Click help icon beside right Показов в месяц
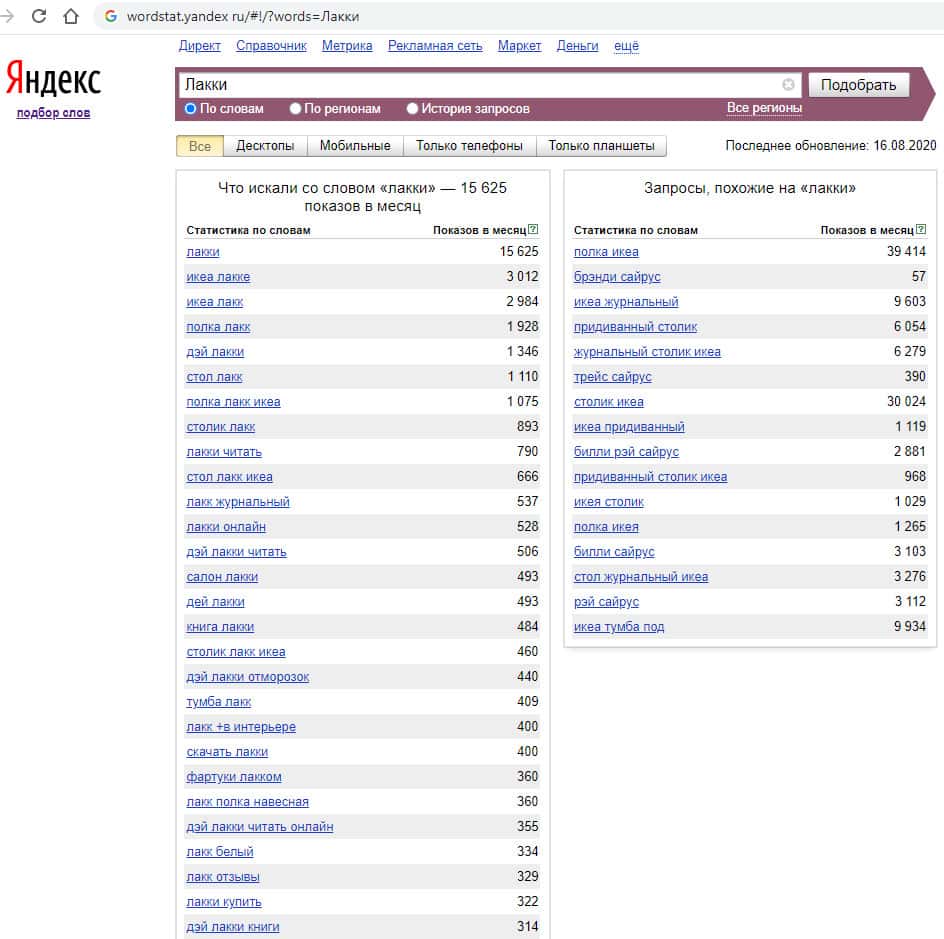The image size is (944, 939). pos(921,229)
